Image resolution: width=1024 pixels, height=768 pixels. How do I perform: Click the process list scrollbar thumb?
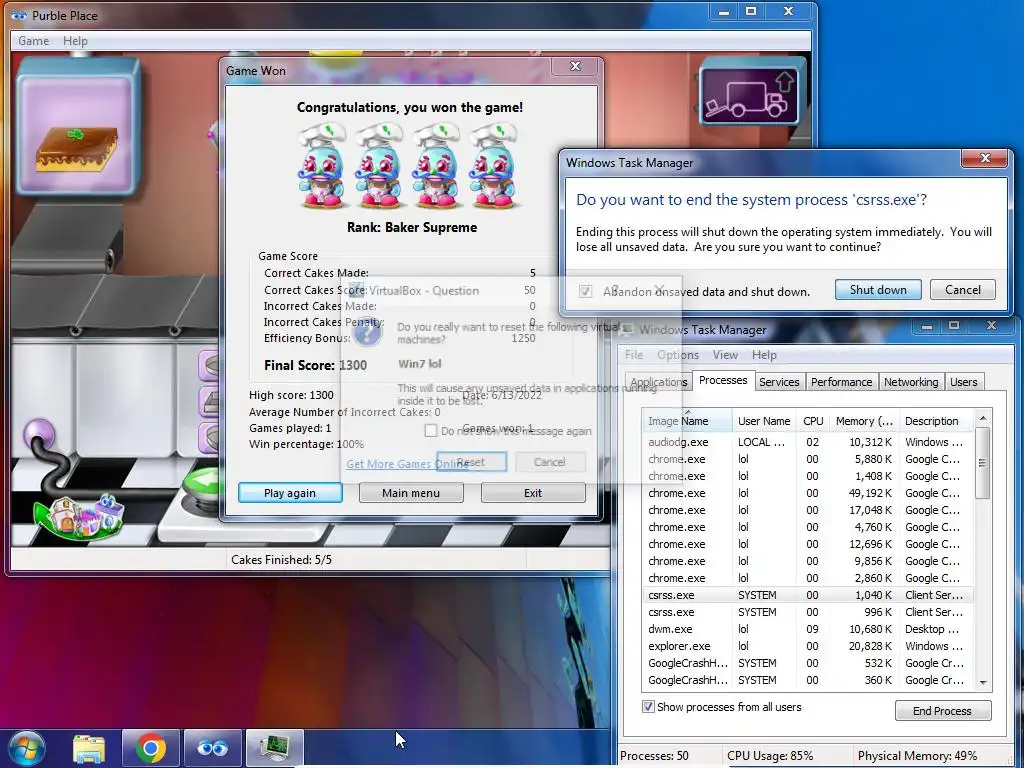coord(982,462)
